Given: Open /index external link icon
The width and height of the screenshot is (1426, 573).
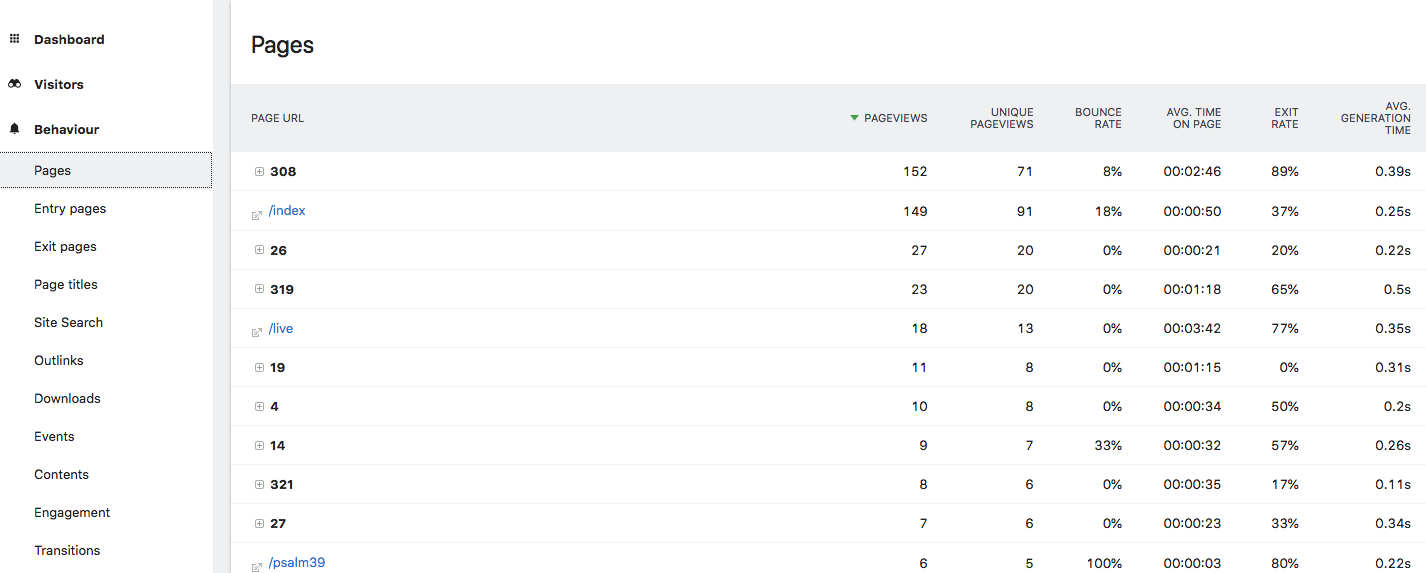Looking at the screenshot, I should (257, 214).
